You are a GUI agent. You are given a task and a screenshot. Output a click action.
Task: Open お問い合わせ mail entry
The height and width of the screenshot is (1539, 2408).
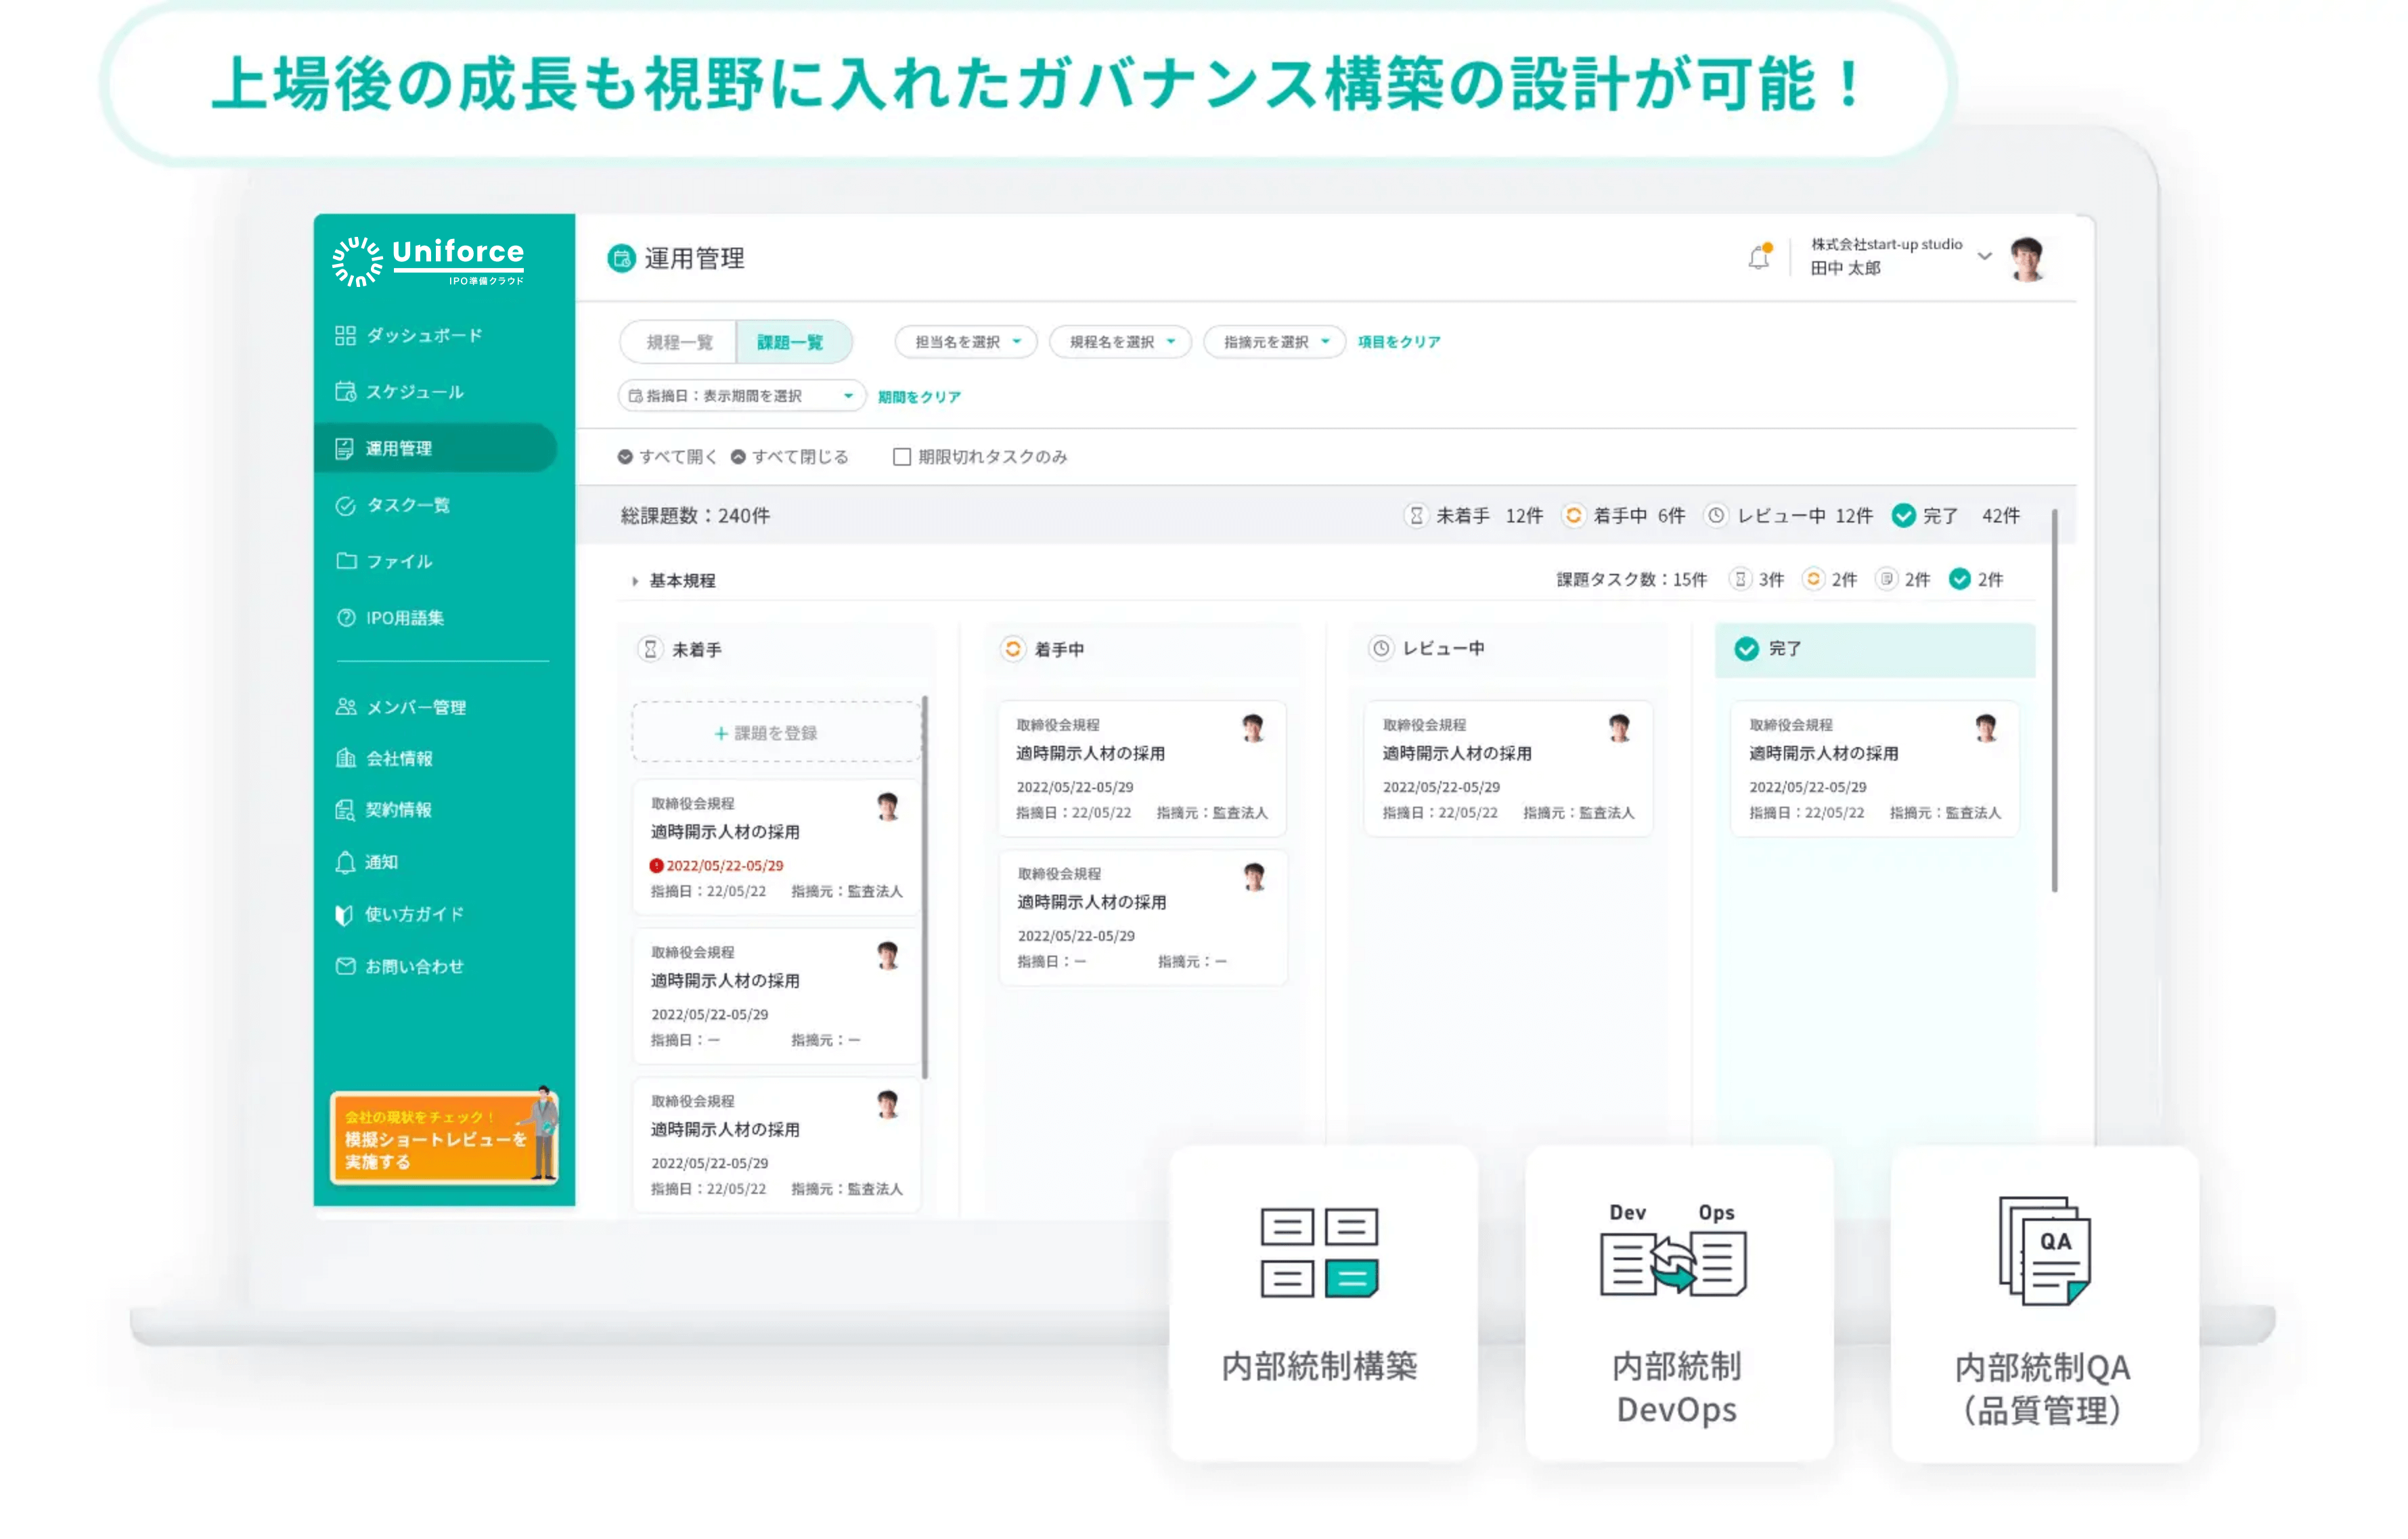(413, 967)
